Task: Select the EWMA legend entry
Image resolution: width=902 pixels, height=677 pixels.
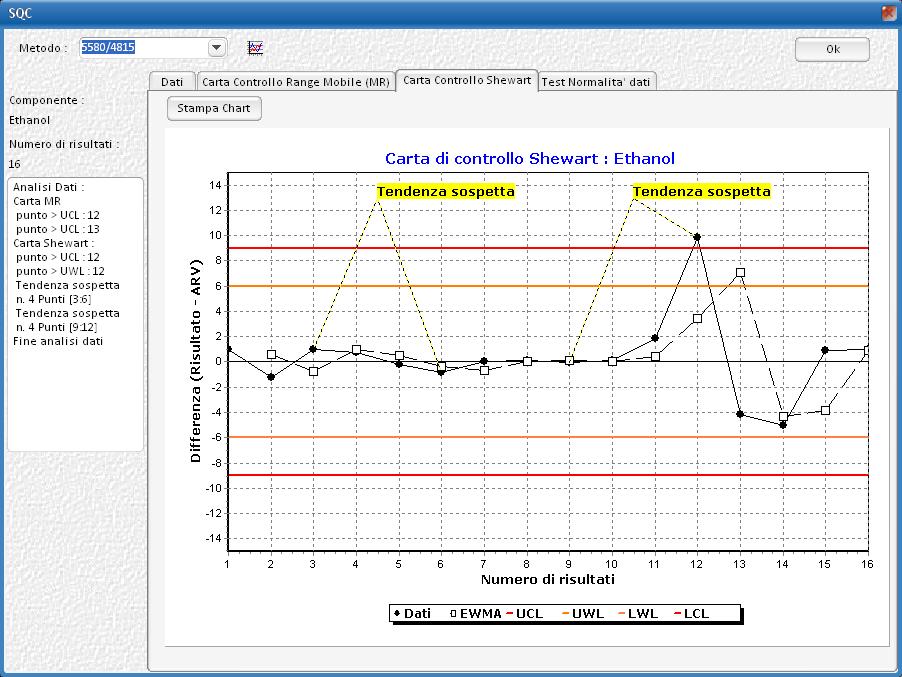Action: (x=476, y=614)
